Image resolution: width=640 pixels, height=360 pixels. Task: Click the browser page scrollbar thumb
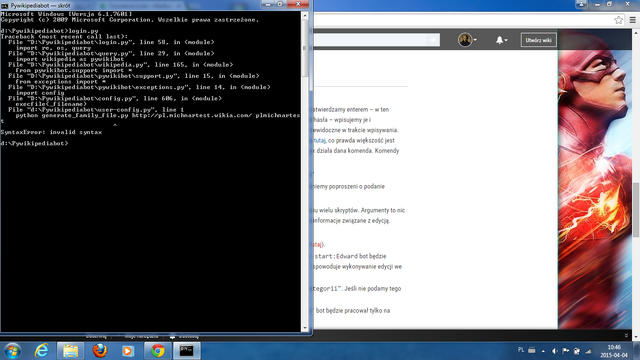click(636, 209)
